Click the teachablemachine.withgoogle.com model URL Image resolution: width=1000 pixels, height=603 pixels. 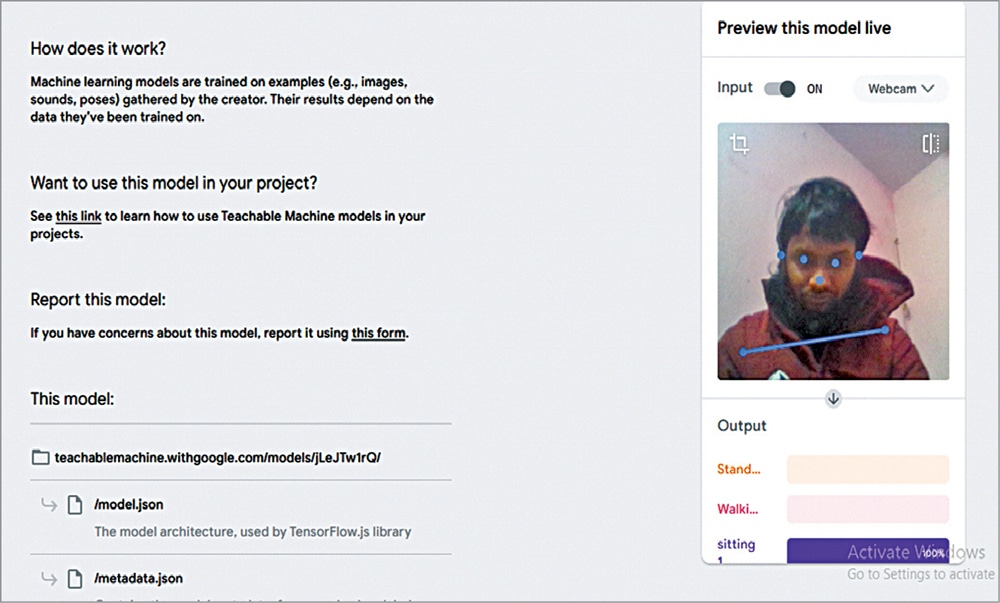coord(217,457)
